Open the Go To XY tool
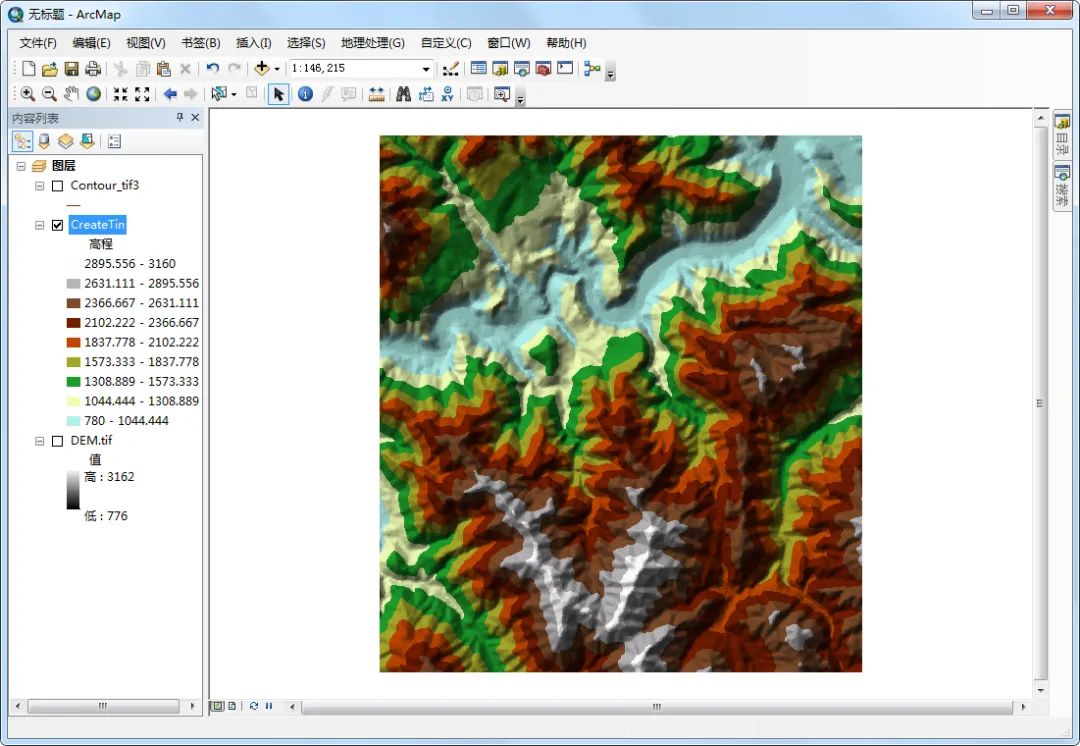The width and height of the screenshot is (1080, 746). coord(447,93)
